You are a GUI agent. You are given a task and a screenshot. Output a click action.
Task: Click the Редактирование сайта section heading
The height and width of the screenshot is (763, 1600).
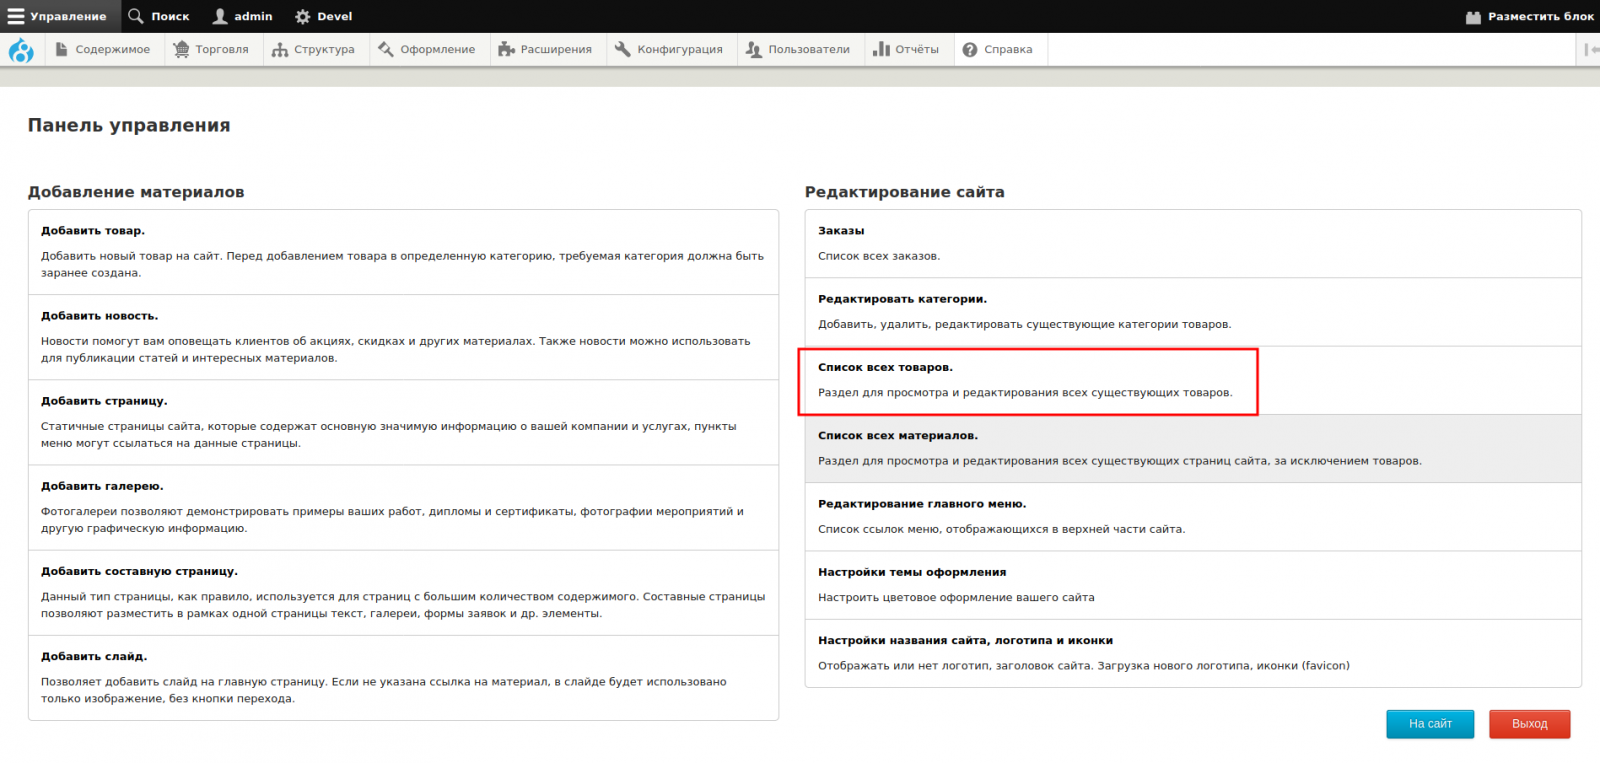coord(905,192)
